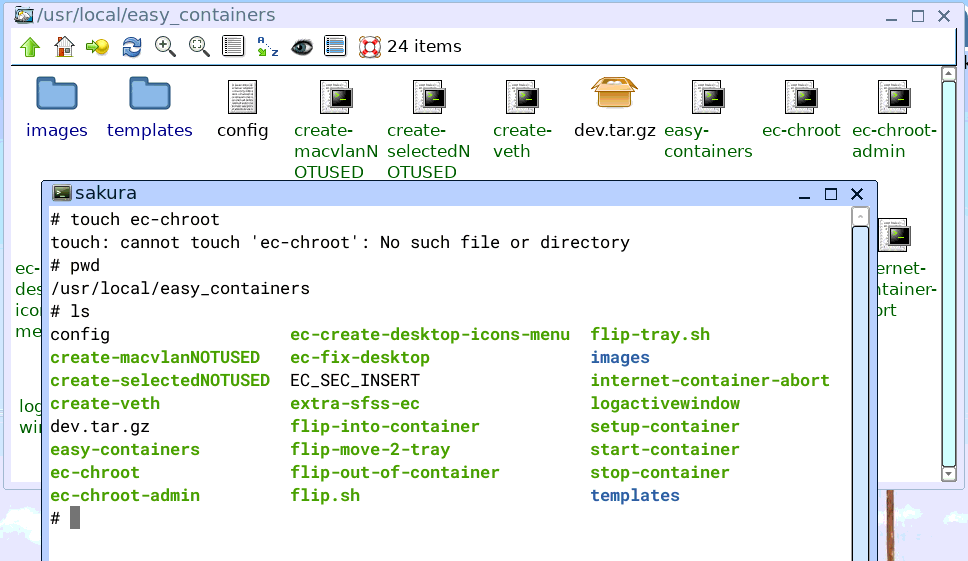968x561 pixels.
Task: Toggle the show details list view icon
Action: (233, 46)
